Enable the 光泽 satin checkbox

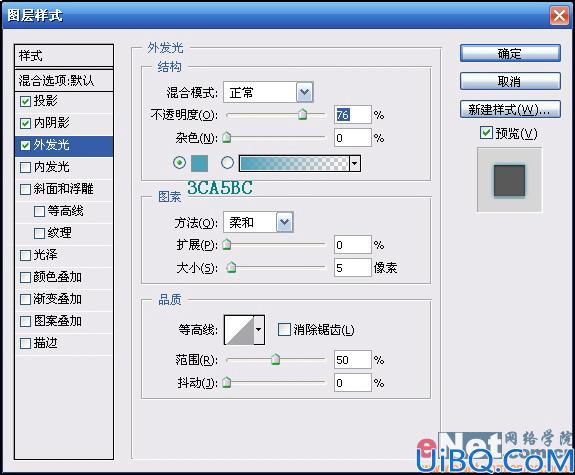(x=25, y=255)
